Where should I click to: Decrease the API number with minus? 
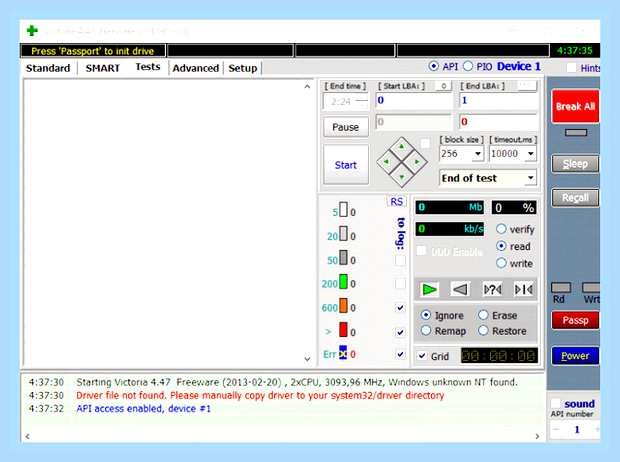[x=556, y=430]
